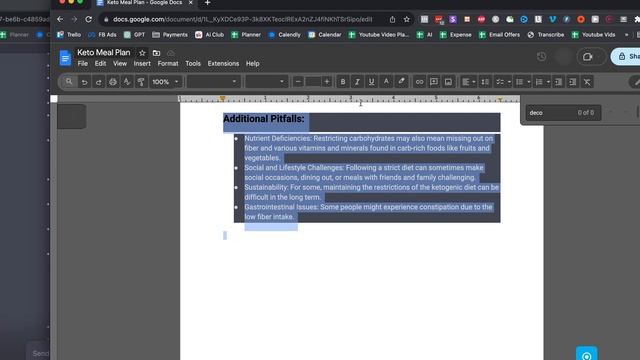The image size is (640, 360).
Task: Insert a checklist from toolbar
Action: tap(500, 82)
